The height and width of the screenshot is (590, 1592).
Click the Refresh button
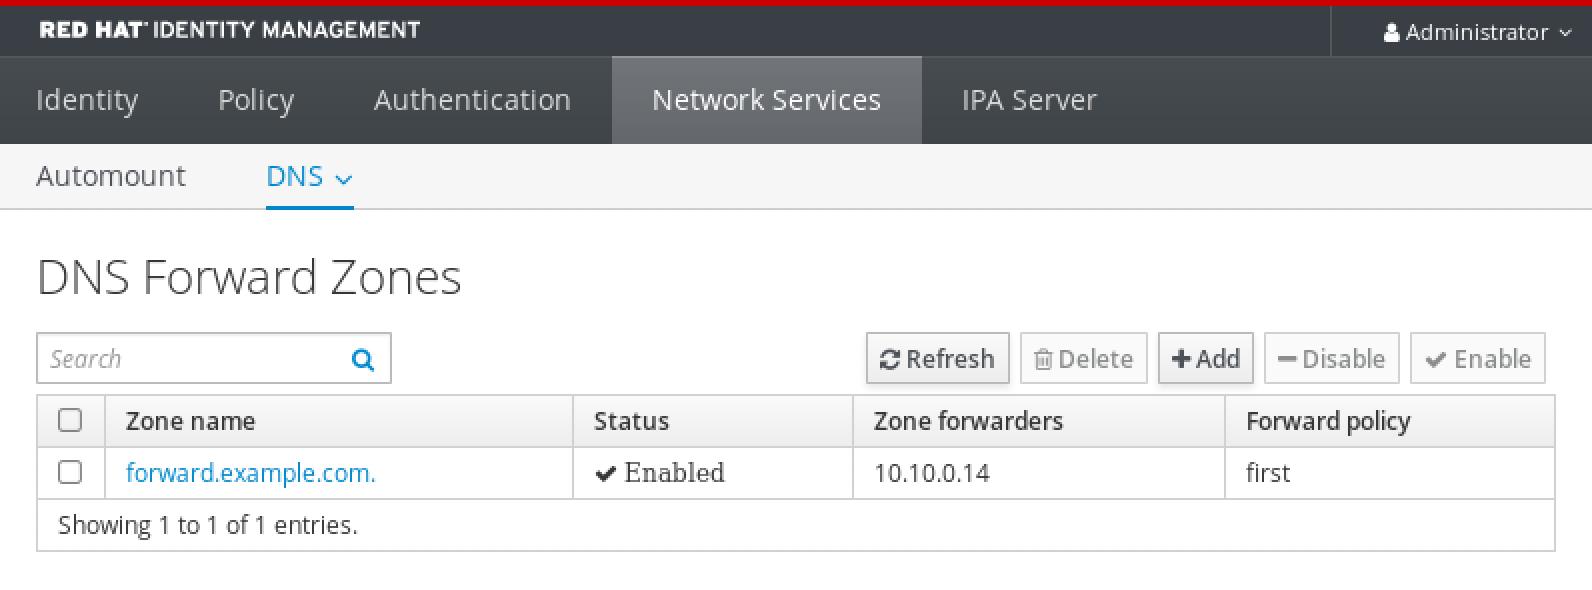pyautogui.click(x=937, y=359)
